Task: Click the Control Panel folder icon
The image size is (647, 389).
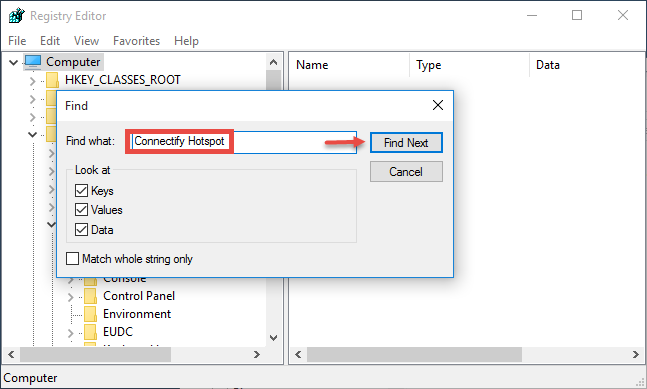Action: tap(90, 296)
